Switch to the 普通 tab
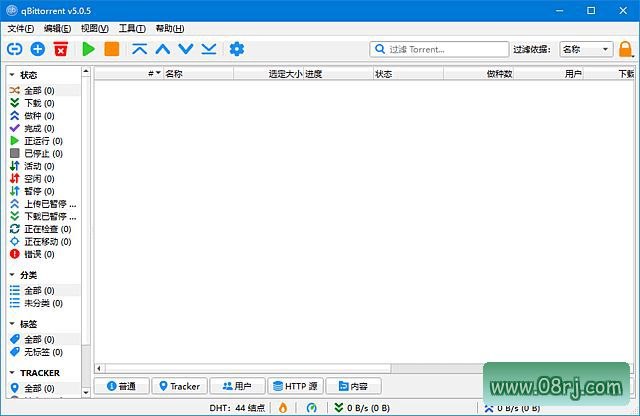Image resolution: width=640 pixels, height=416 pixels. click(121, 386)
